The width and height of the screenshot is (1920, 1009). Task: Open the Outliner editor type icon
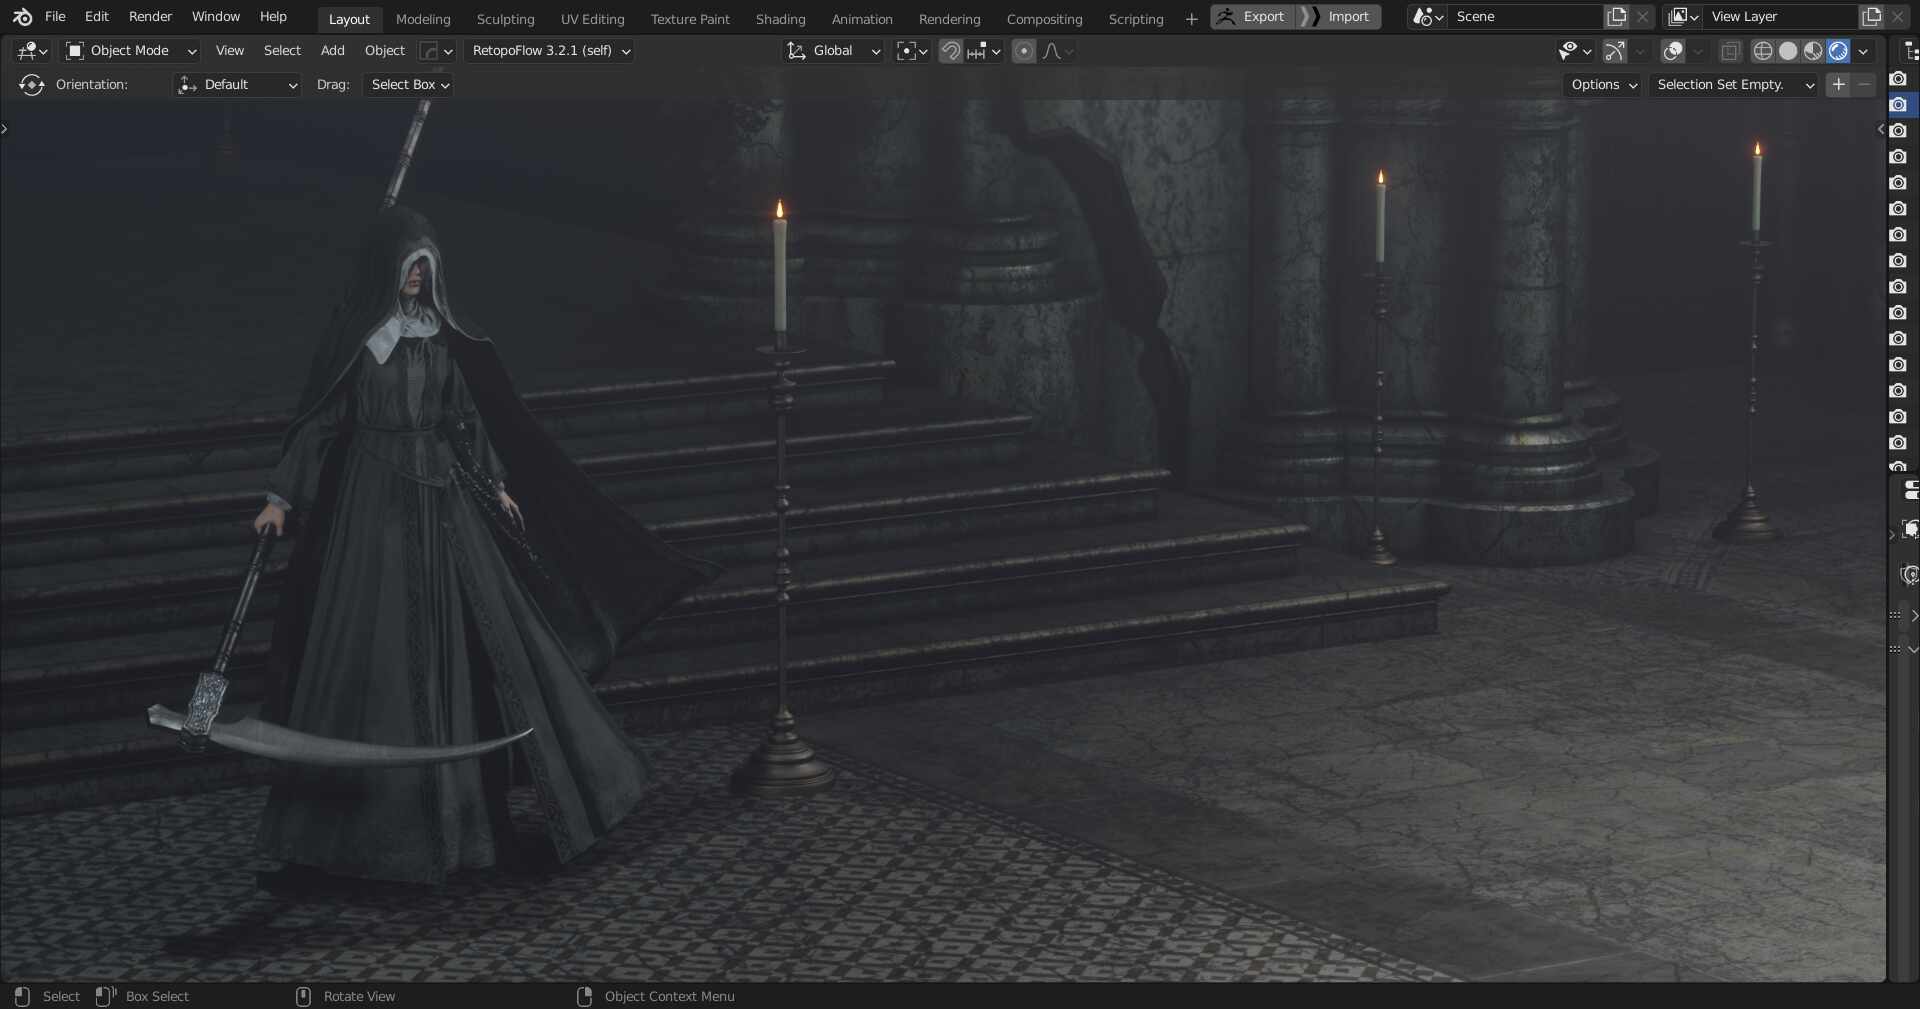click(x=1910, y=51)
